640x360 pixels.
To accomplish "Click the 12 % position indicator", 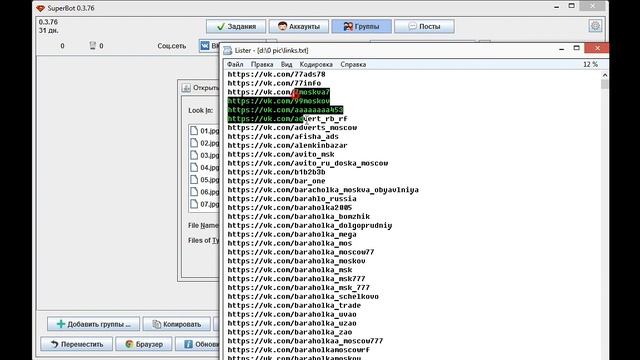I will tap(590, 64).
